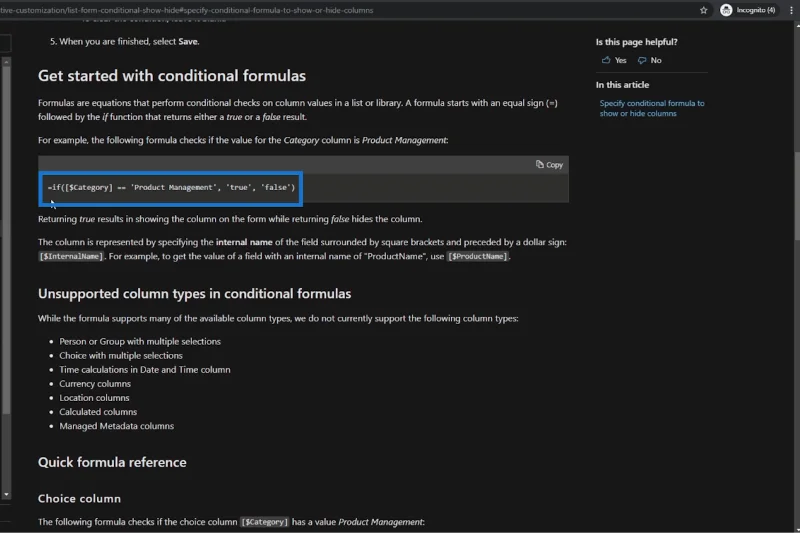Click 'Time calculations in Date and Time column' bullet
The image size is (800, 533).
click(145, 370)
